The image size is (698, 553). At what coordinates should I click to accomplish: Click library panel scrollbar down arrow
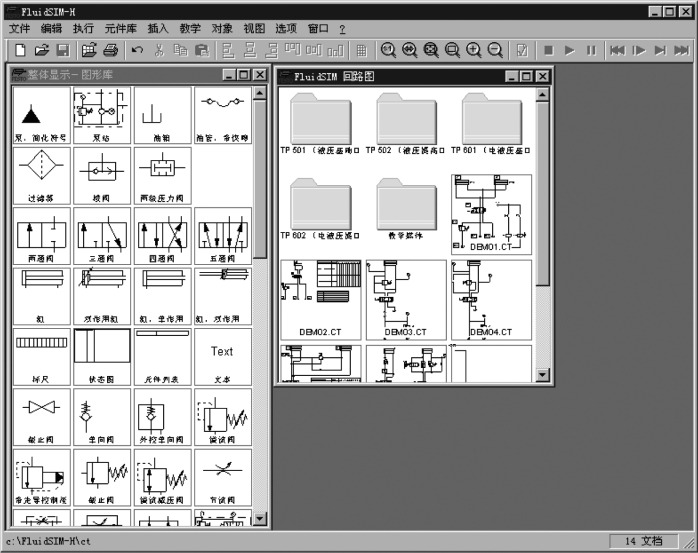pos(260,519)
